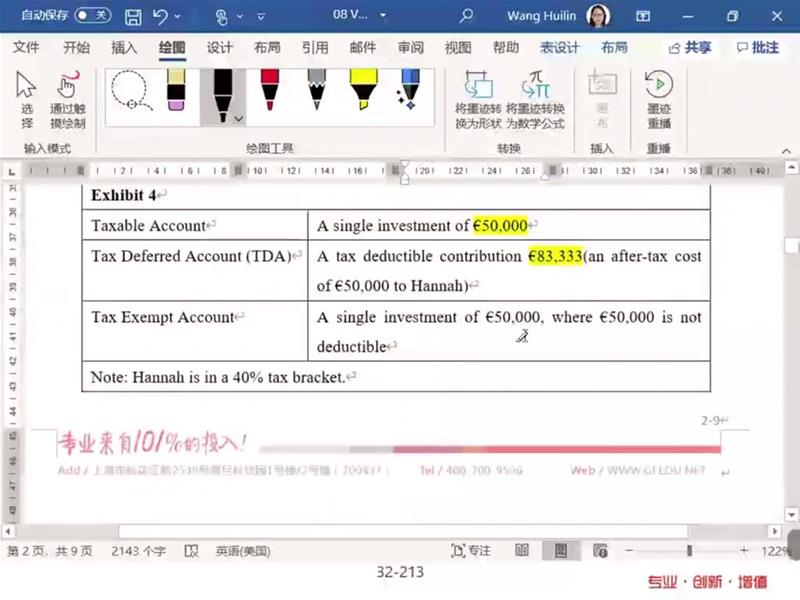
Task: Click the 画布 drawing canvas button
Action: point(603,99)
